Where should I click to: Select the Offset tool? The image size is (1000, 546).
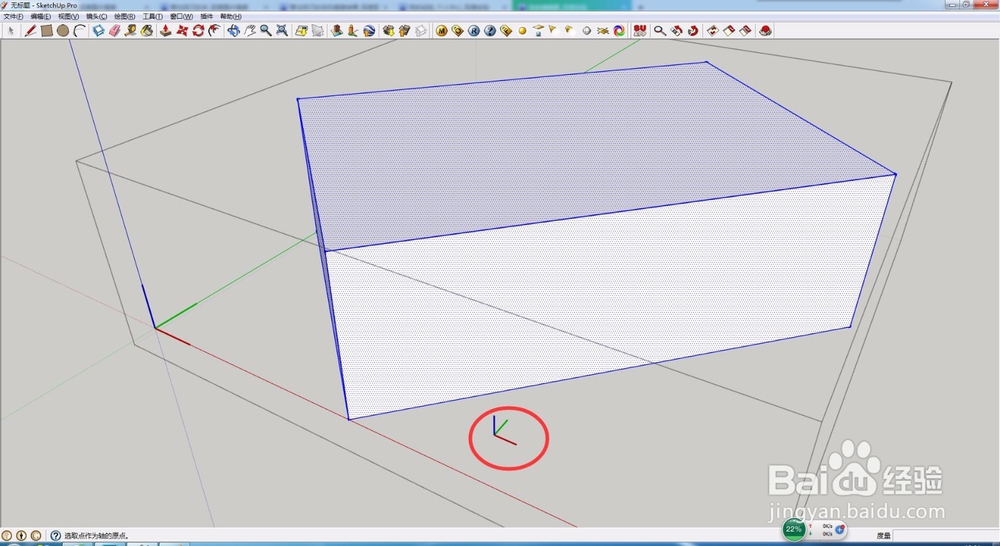(214, 31)
